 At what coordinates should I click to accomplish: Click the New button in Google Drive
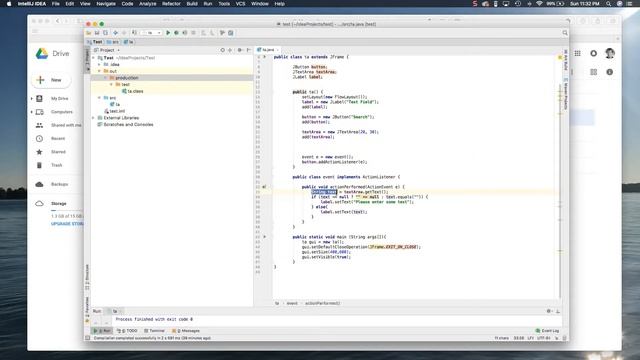click(51, 80)
